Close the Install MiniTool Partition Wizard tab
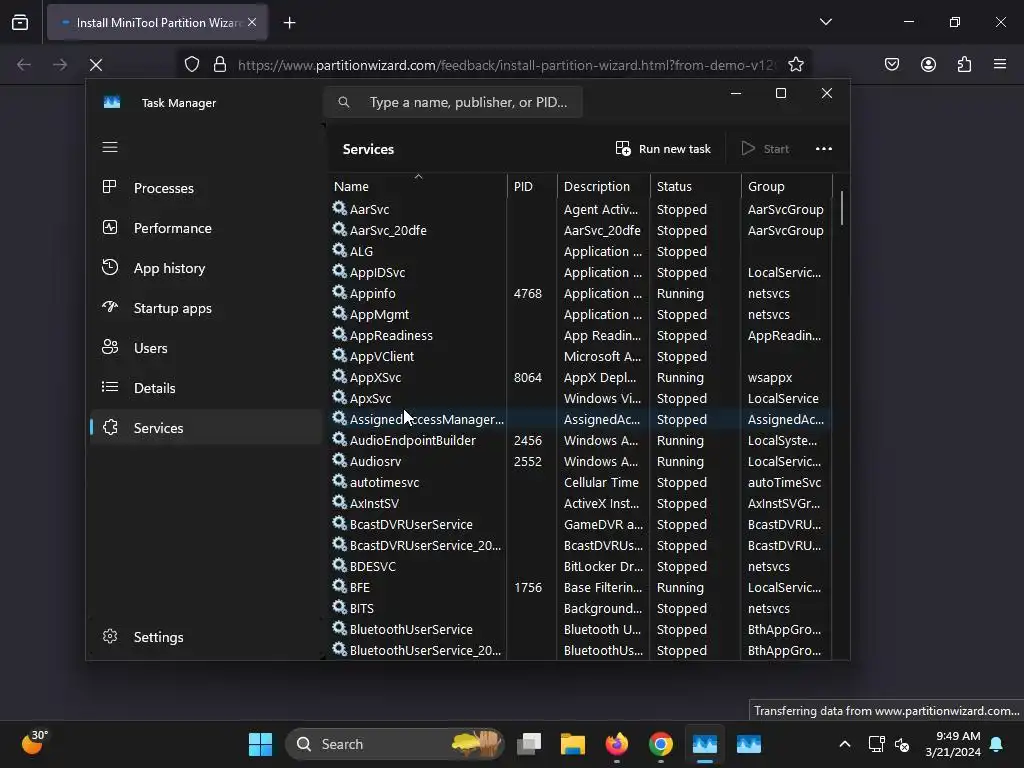 pos(252,22)
